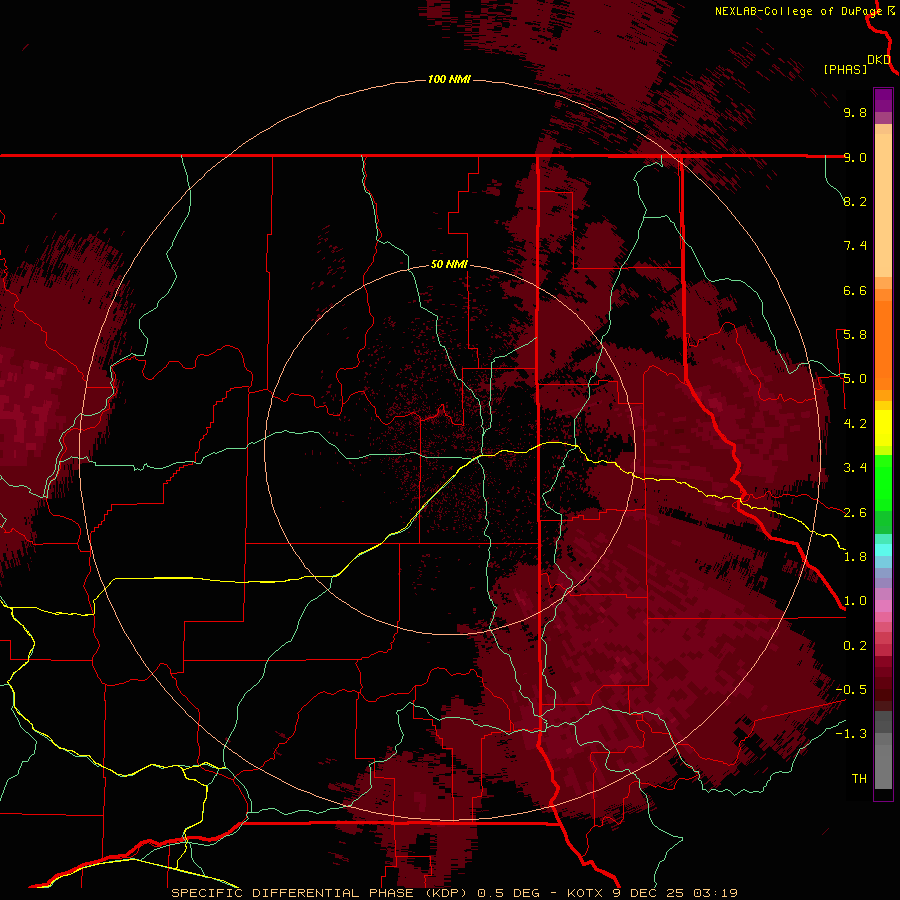Click the 0.2 scale value

click(x=855, y=646)
